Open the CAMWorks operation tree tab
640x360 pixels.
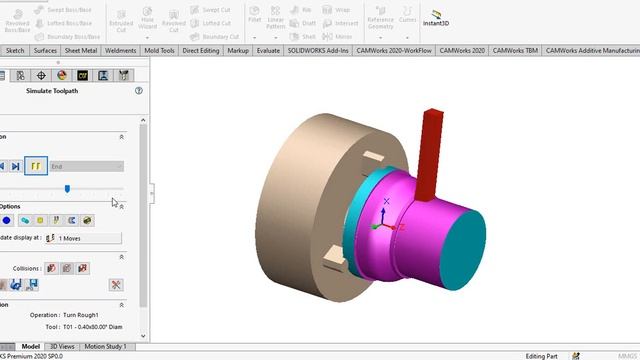click(103, 75)
